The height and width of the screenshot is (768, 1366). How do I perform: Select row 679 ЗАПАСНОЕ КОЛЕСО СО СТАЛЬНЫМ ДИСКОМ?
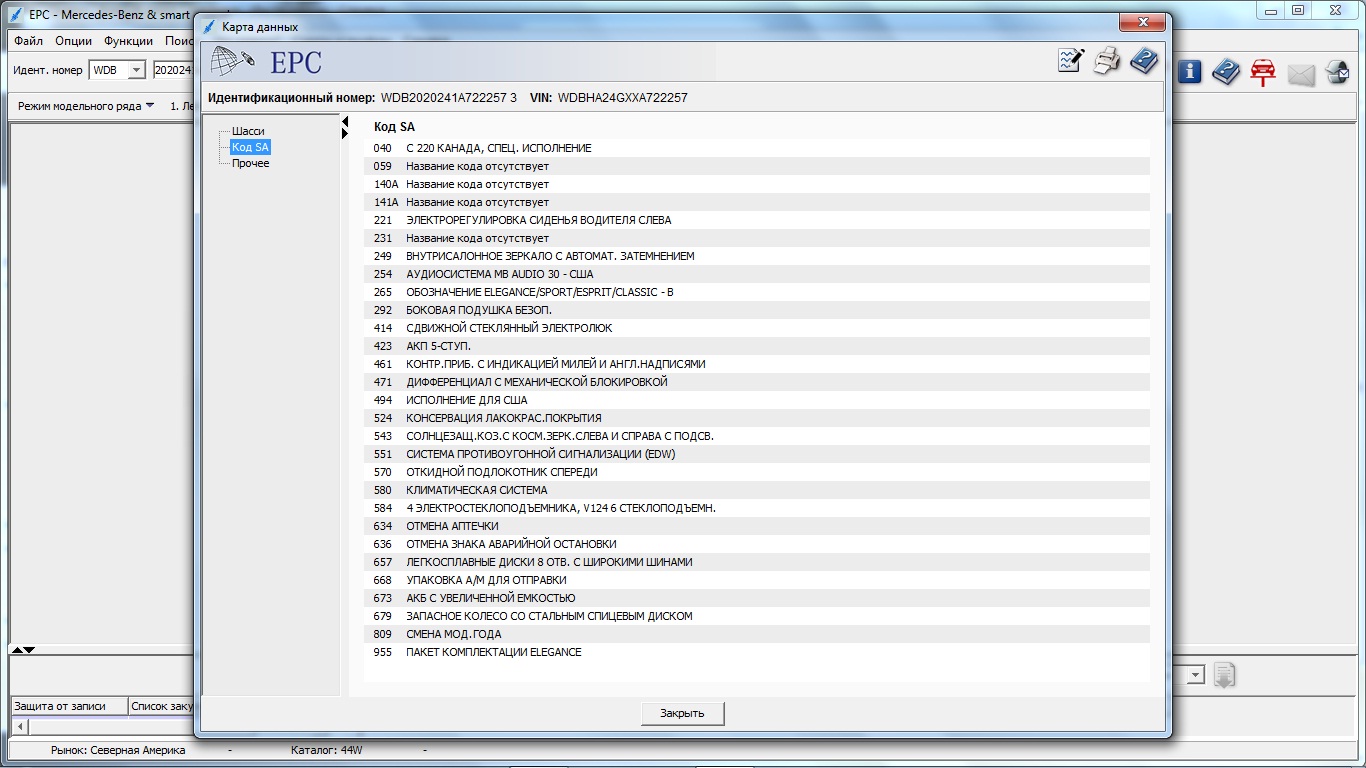[x=757, y=616]
